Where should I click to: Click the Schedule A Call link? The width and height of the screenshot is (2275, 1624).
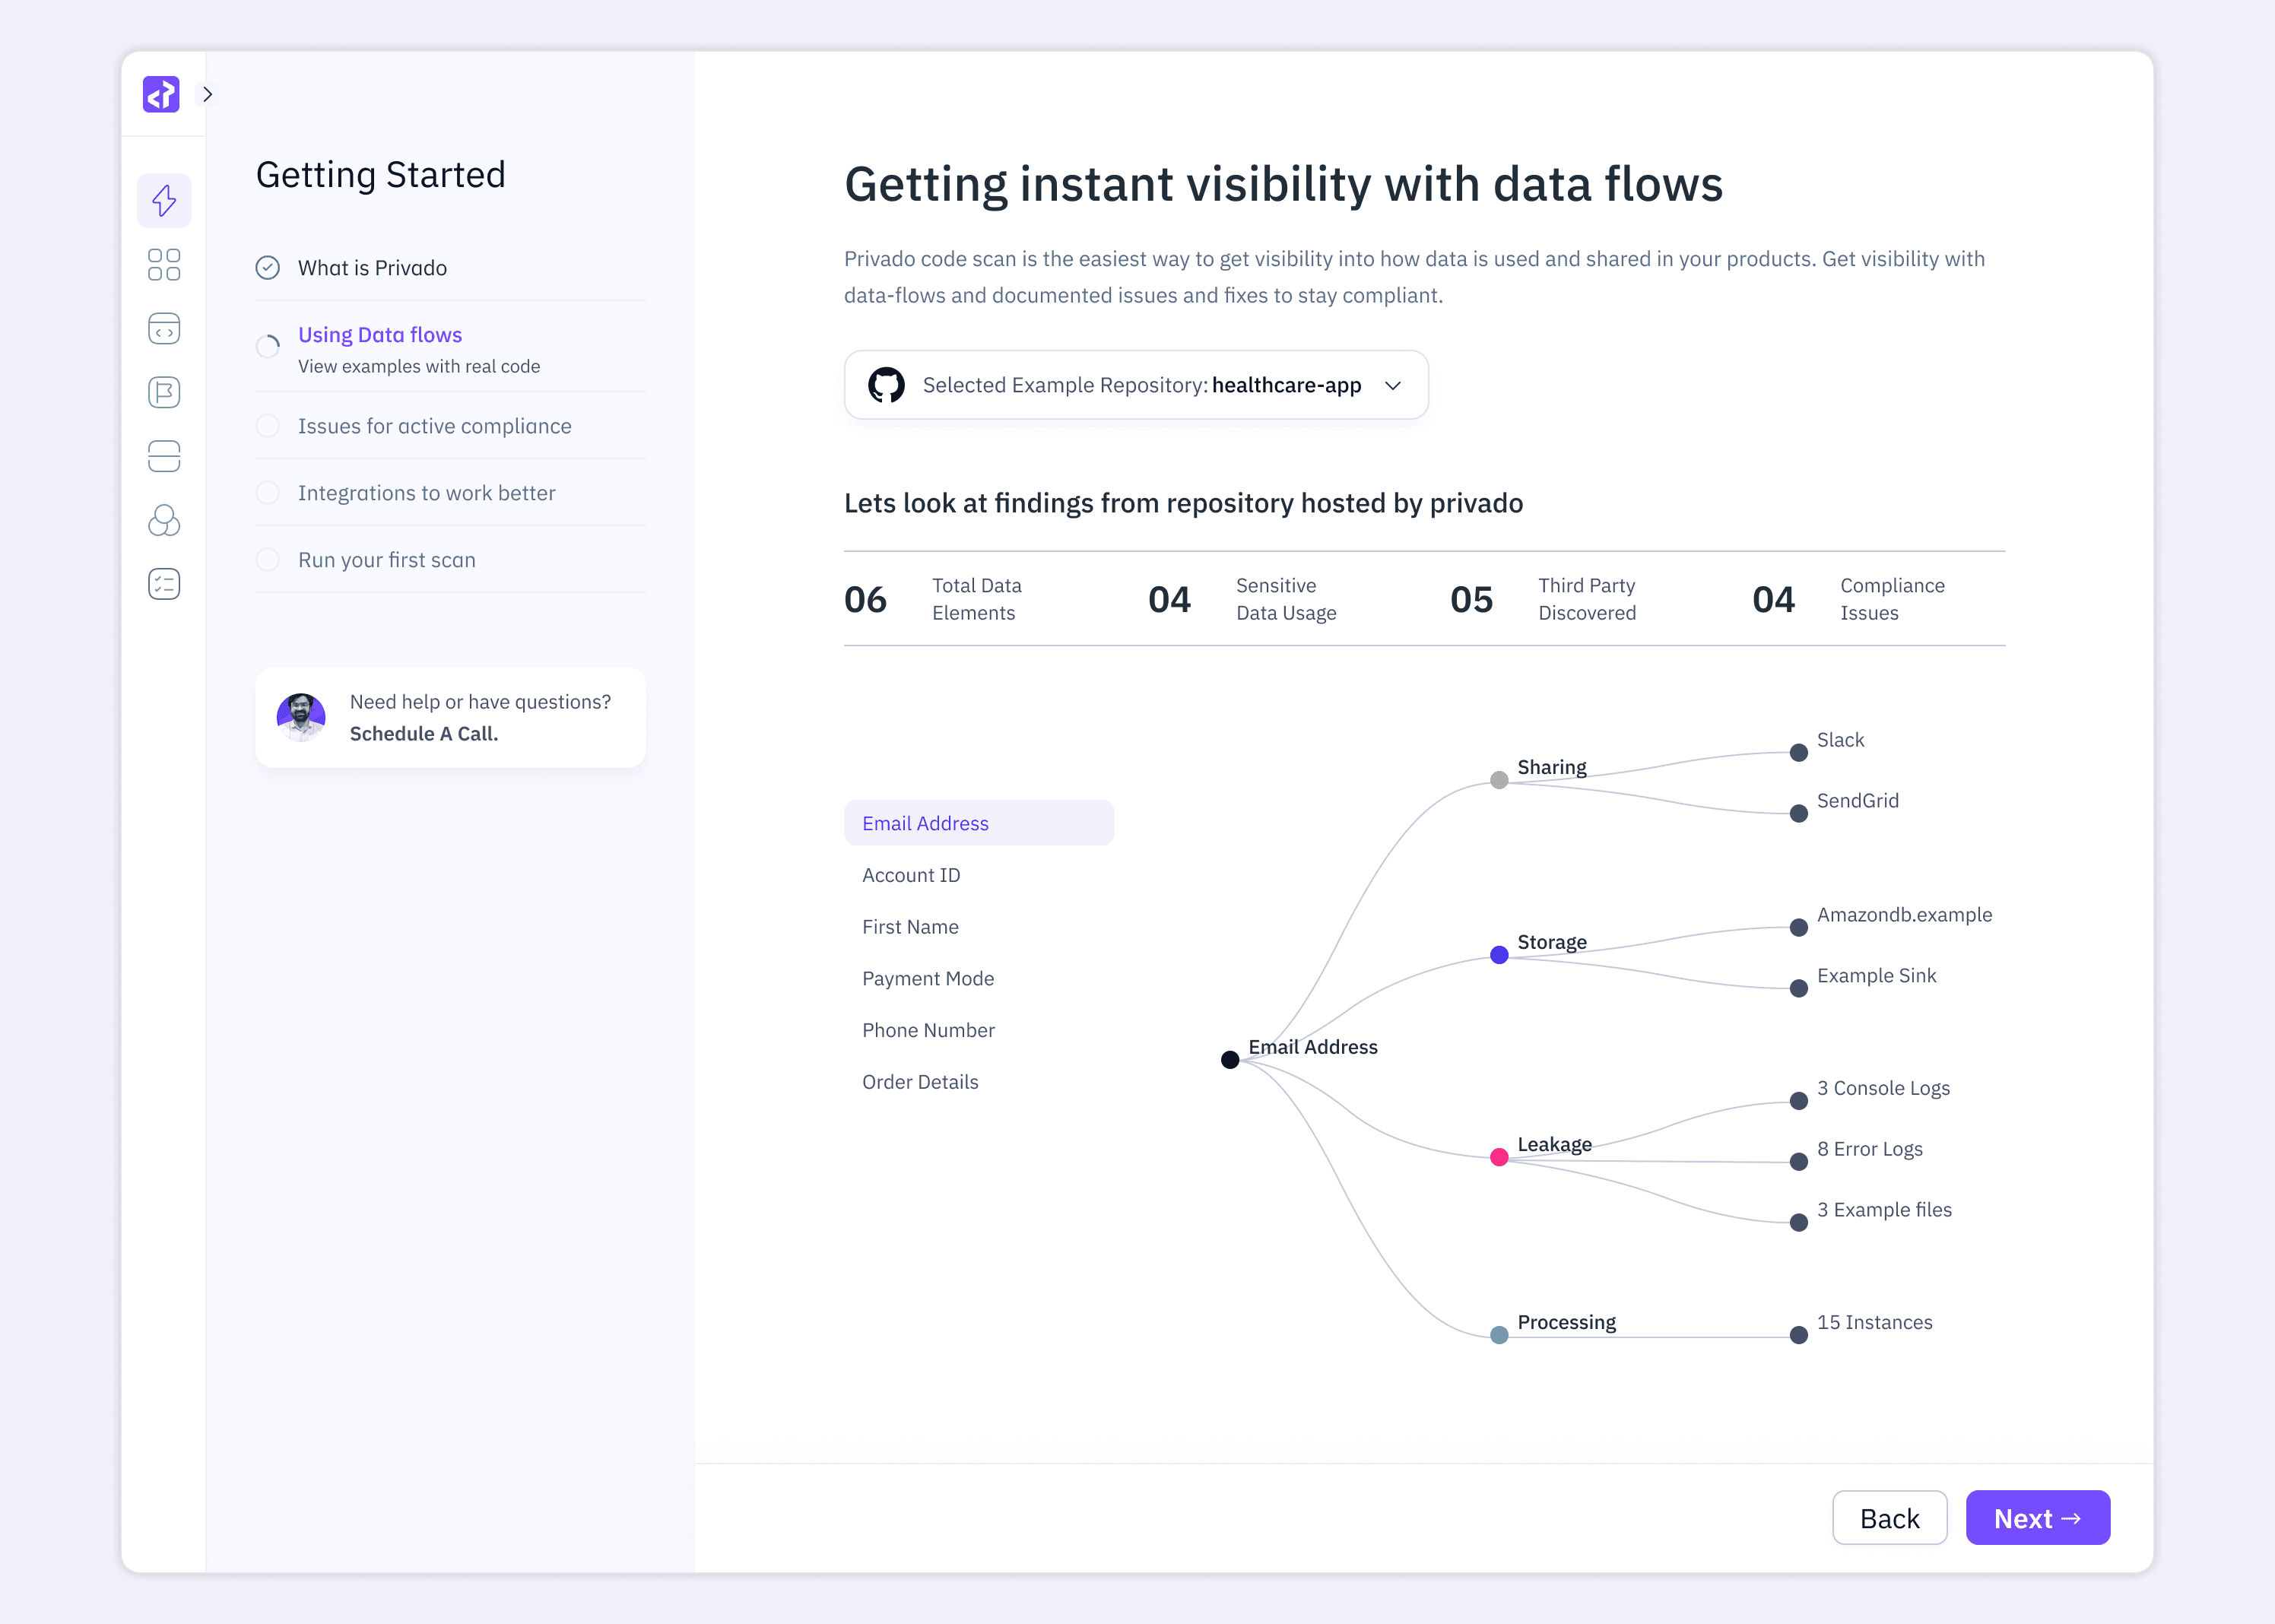pos(424,734)
